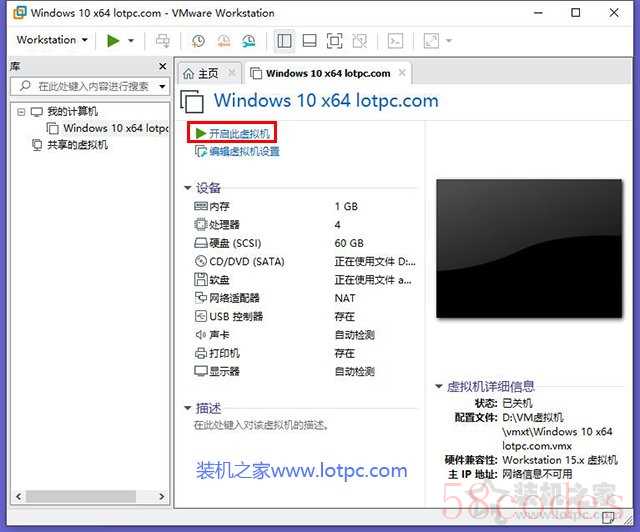Image resolution: width=640 pixels, height=532 pixels.
Task: Click the USB 控制器 device row
Action: 304,316
